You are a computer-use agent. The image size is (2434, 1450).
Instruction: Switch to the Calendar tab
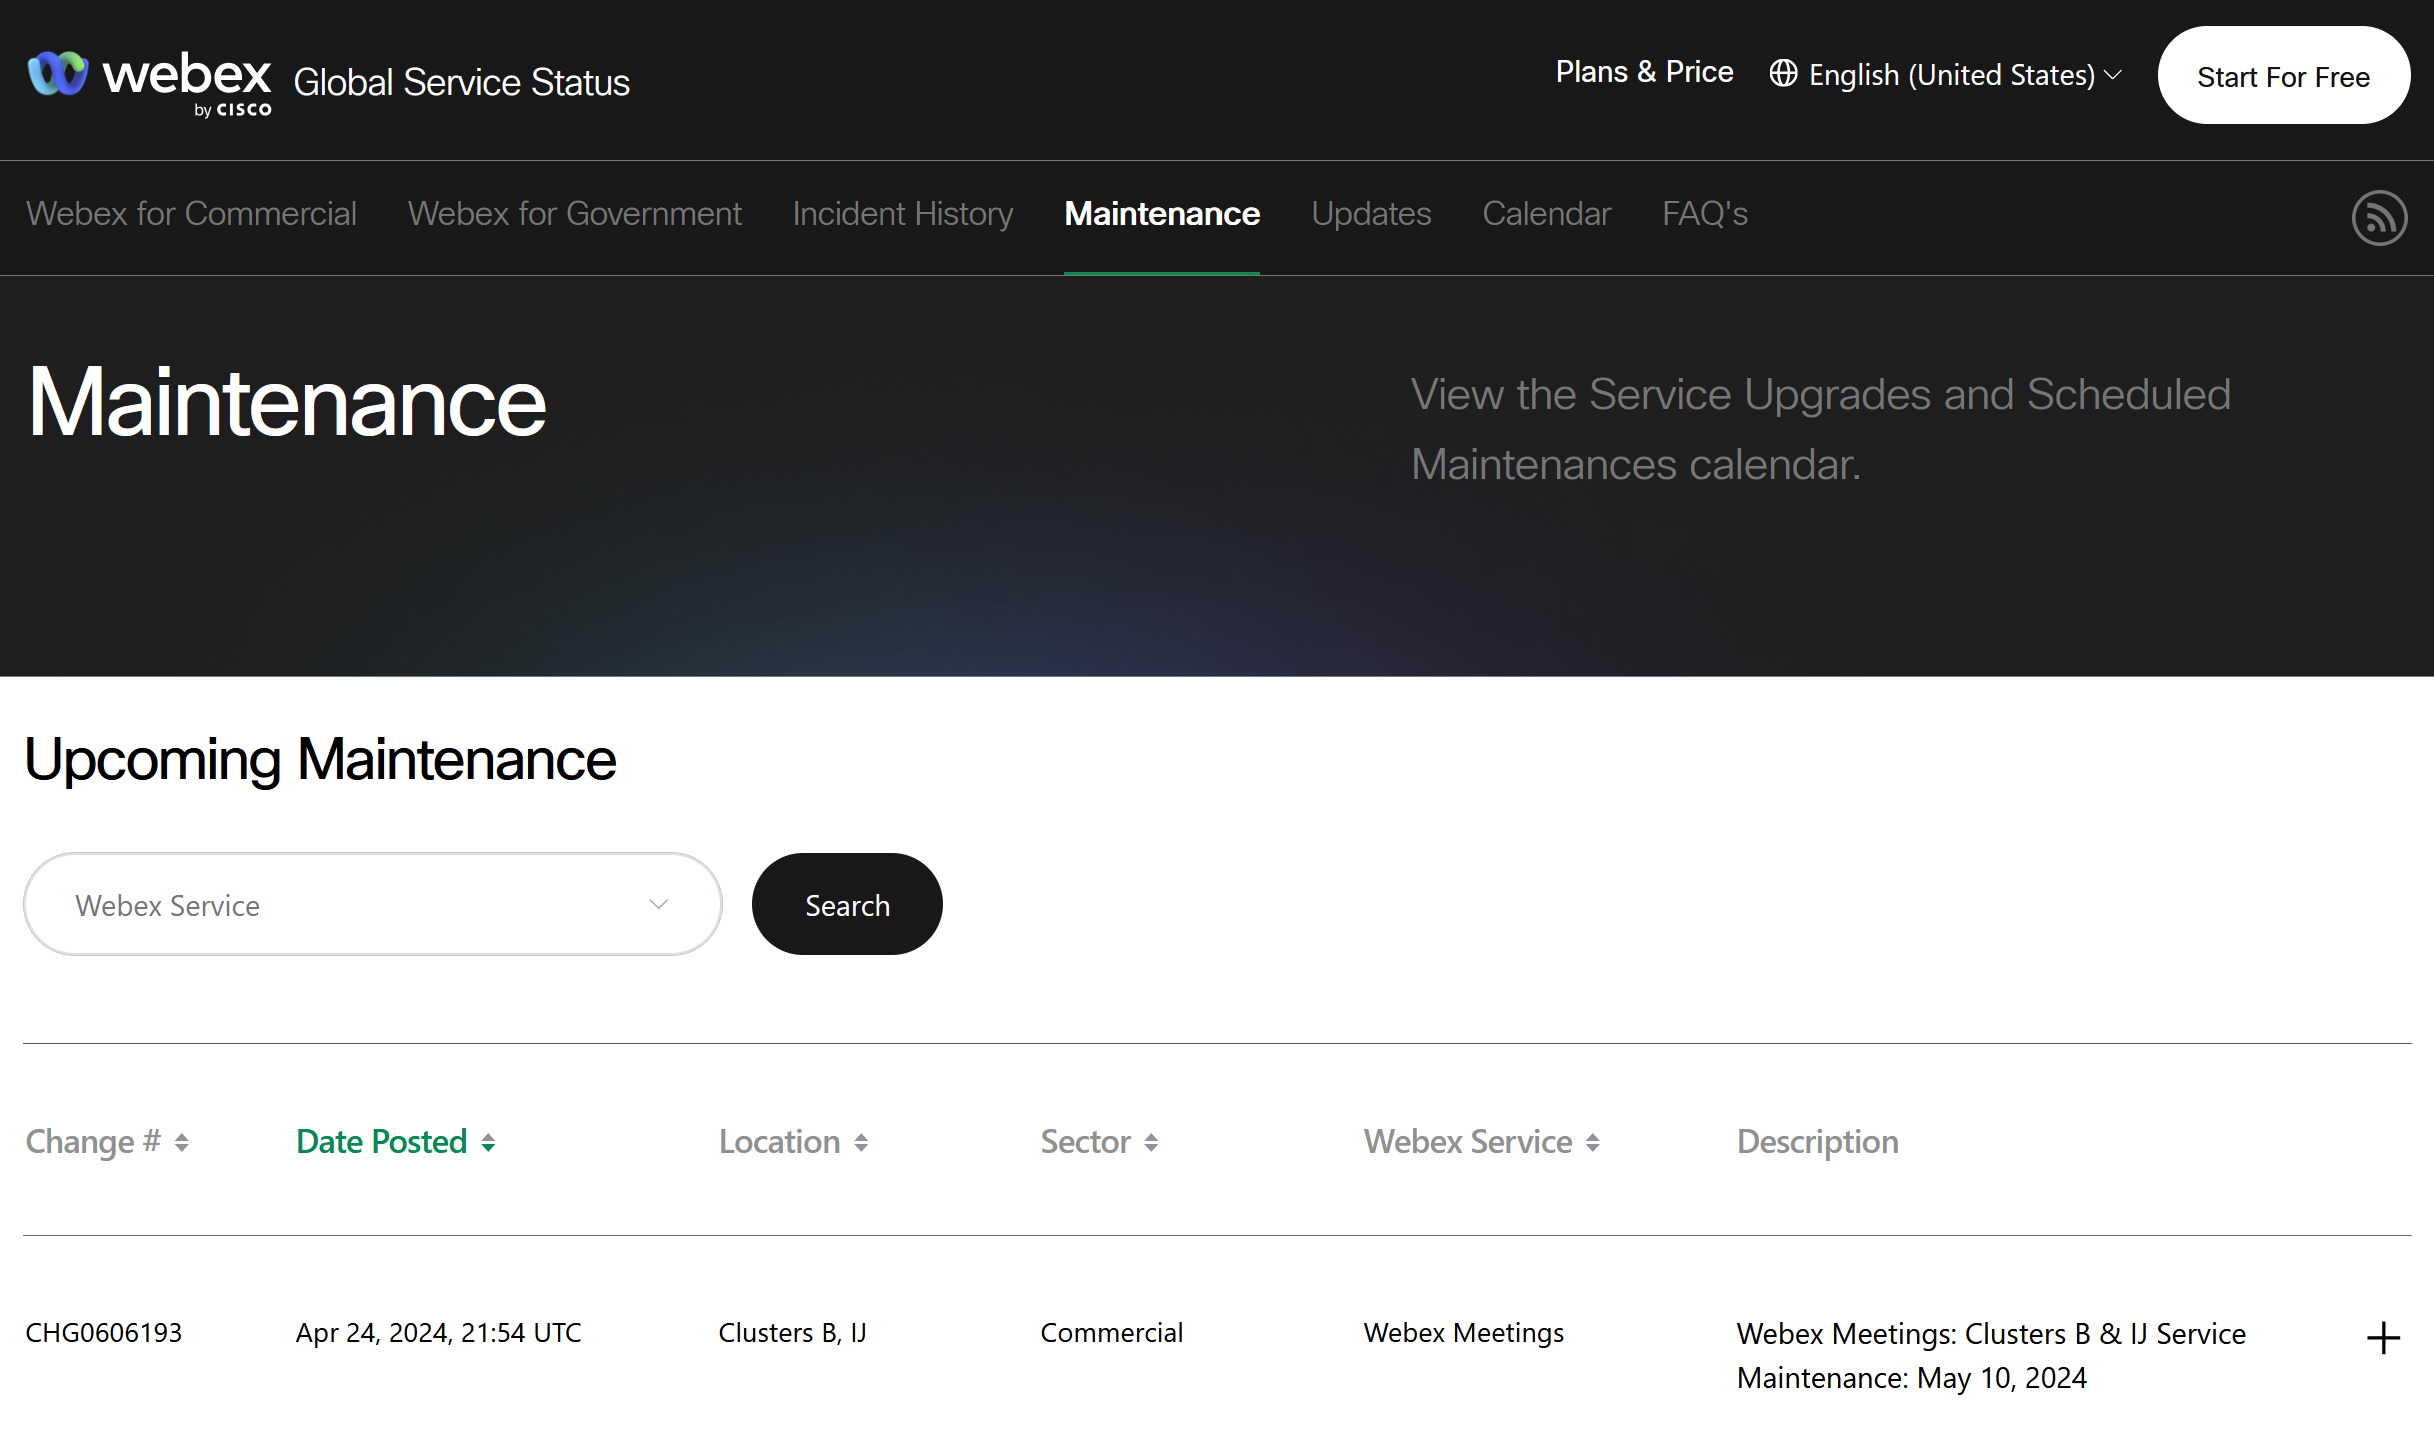coord(1546,213)
